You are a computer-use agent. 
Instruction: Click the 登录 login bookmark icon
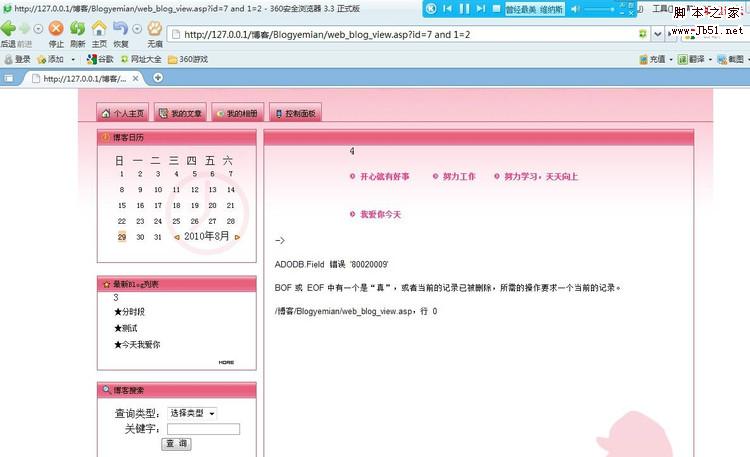click(17, 59)
